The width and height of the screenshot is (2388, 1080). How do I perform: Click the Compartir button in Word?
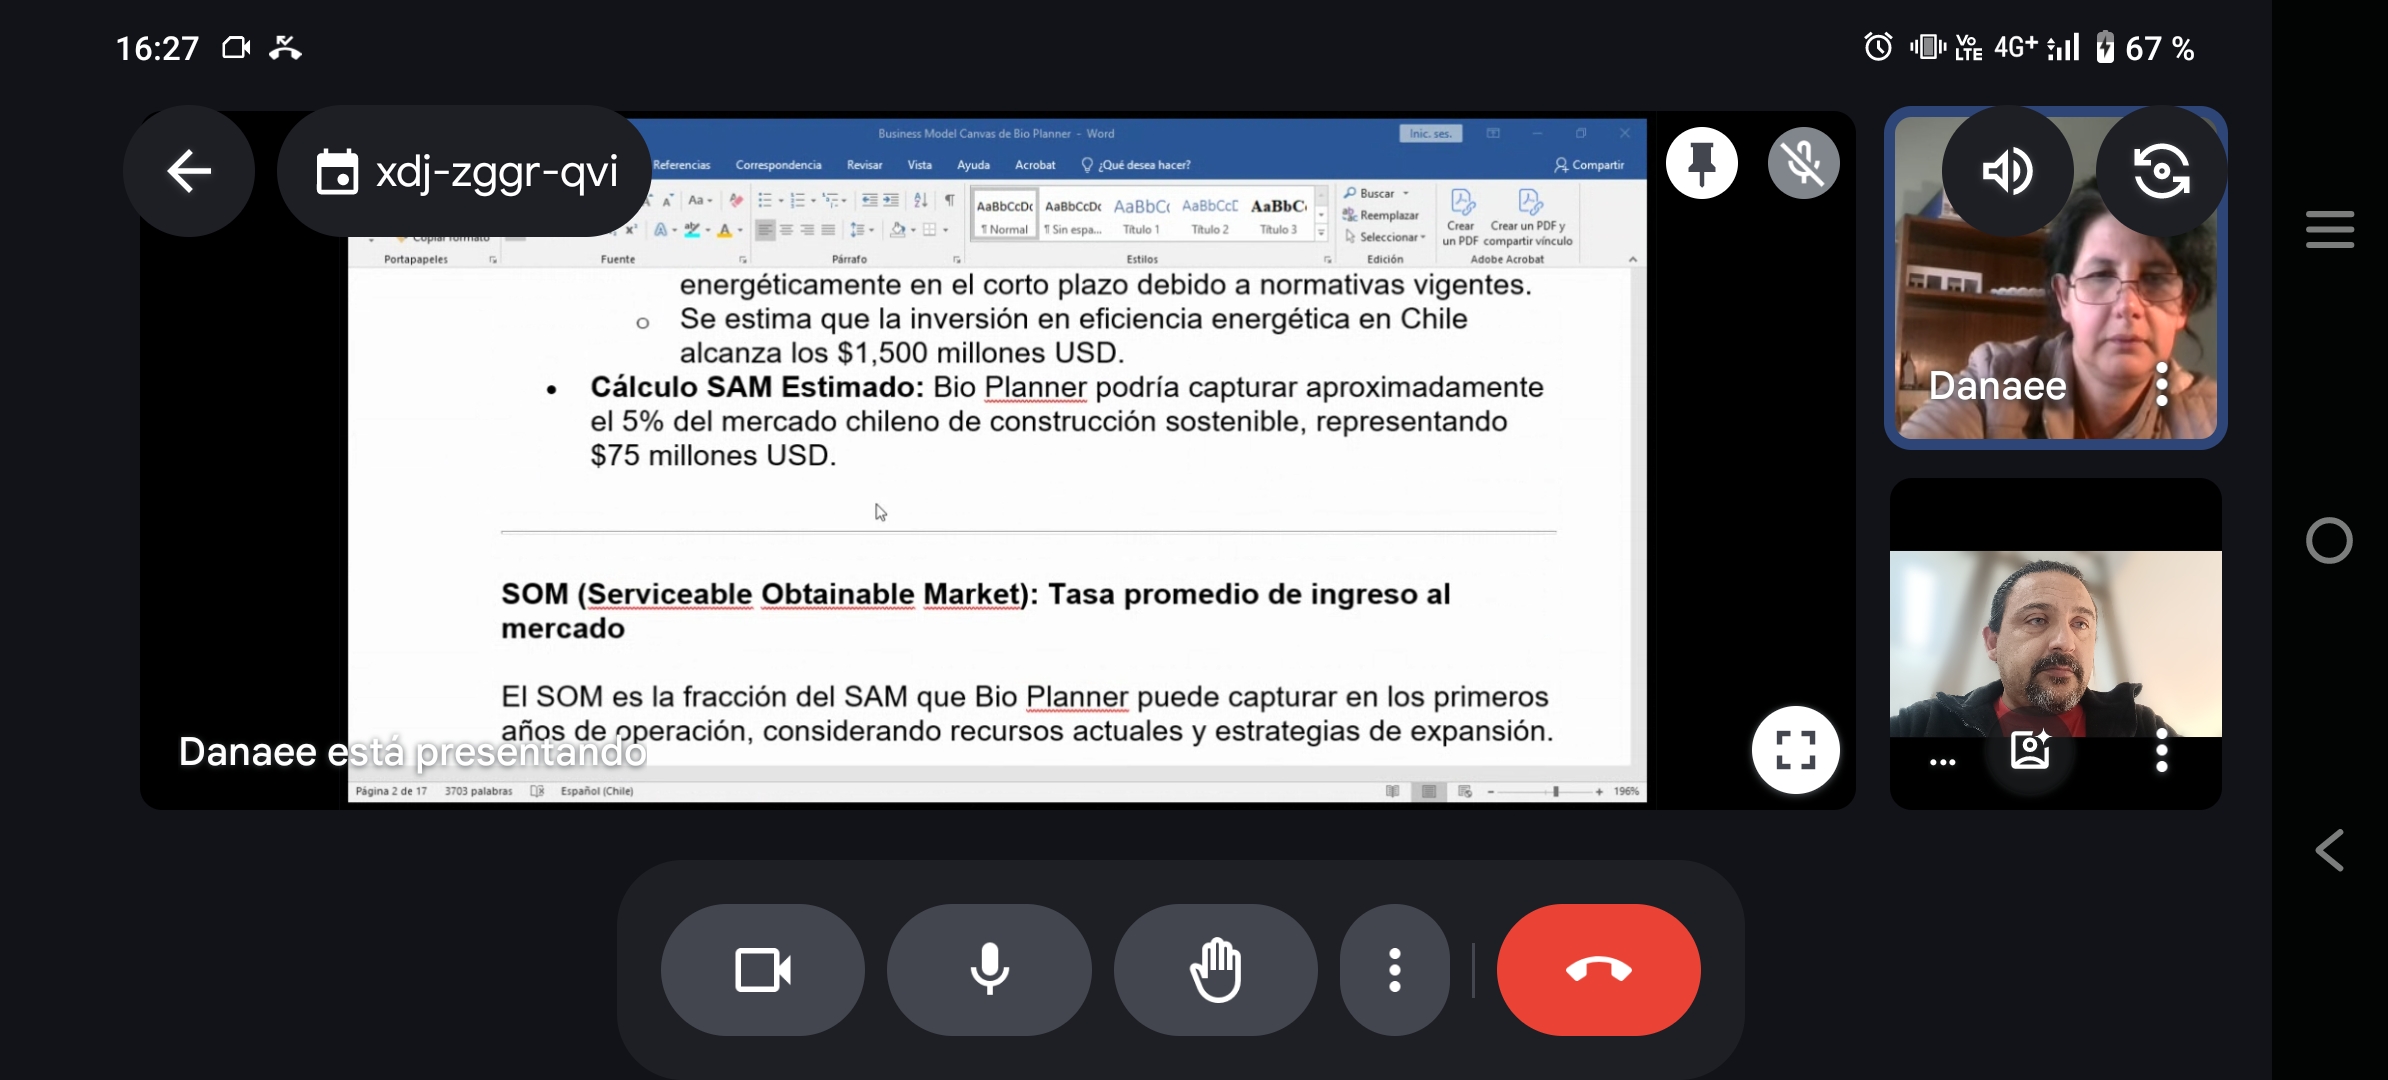point(1591,165)
